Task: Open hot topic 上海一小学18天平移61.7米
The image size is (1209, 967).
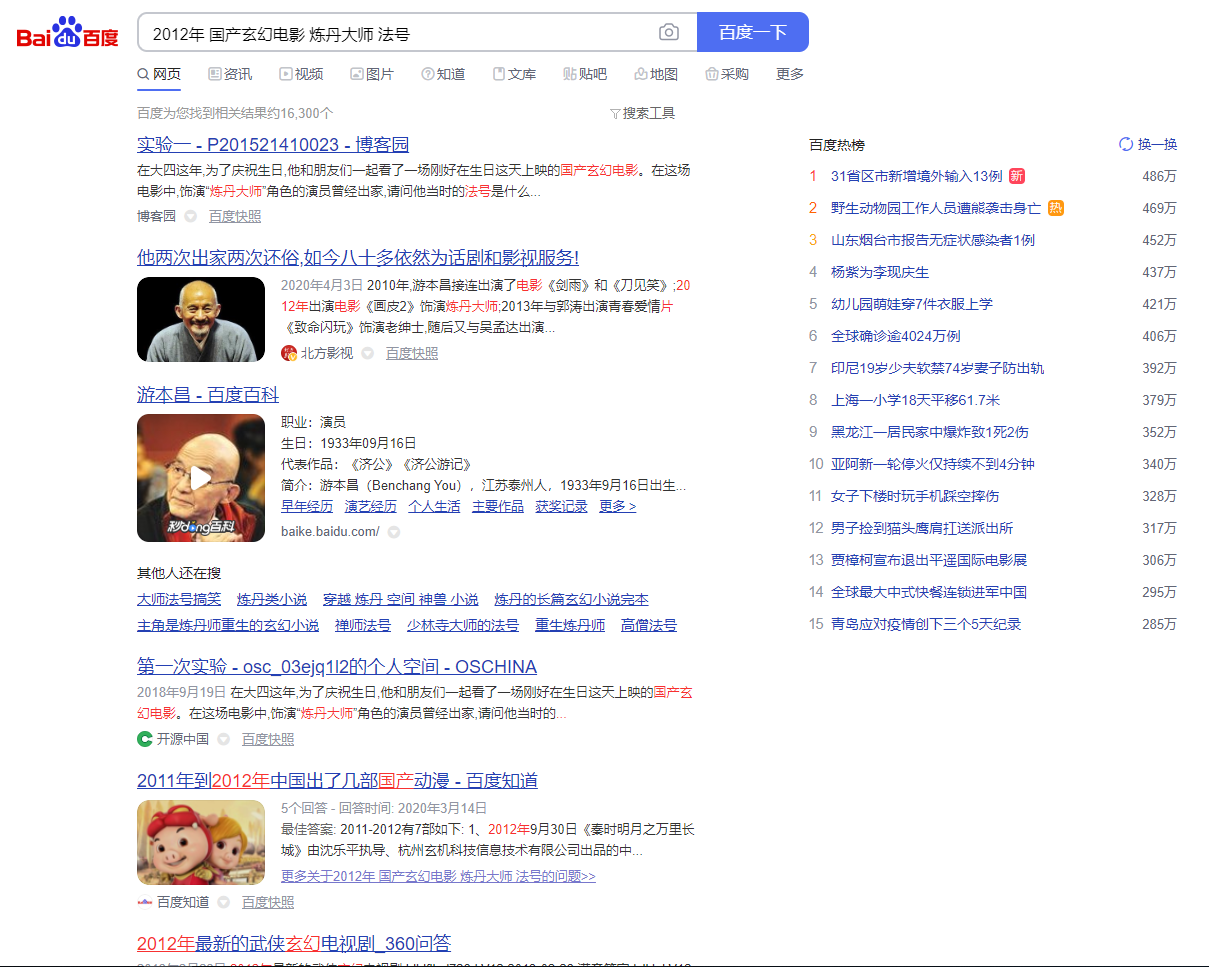Action: point(916,400)
